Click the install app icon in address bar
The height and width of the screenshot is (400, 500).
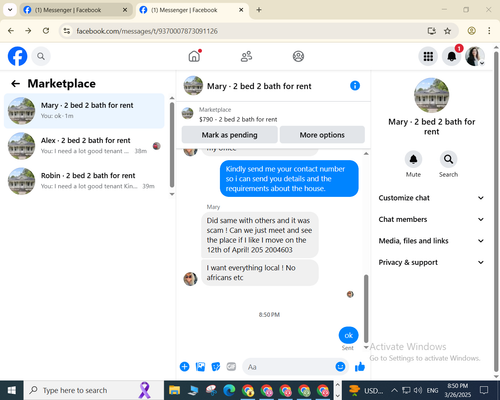[x=432, y=31]
